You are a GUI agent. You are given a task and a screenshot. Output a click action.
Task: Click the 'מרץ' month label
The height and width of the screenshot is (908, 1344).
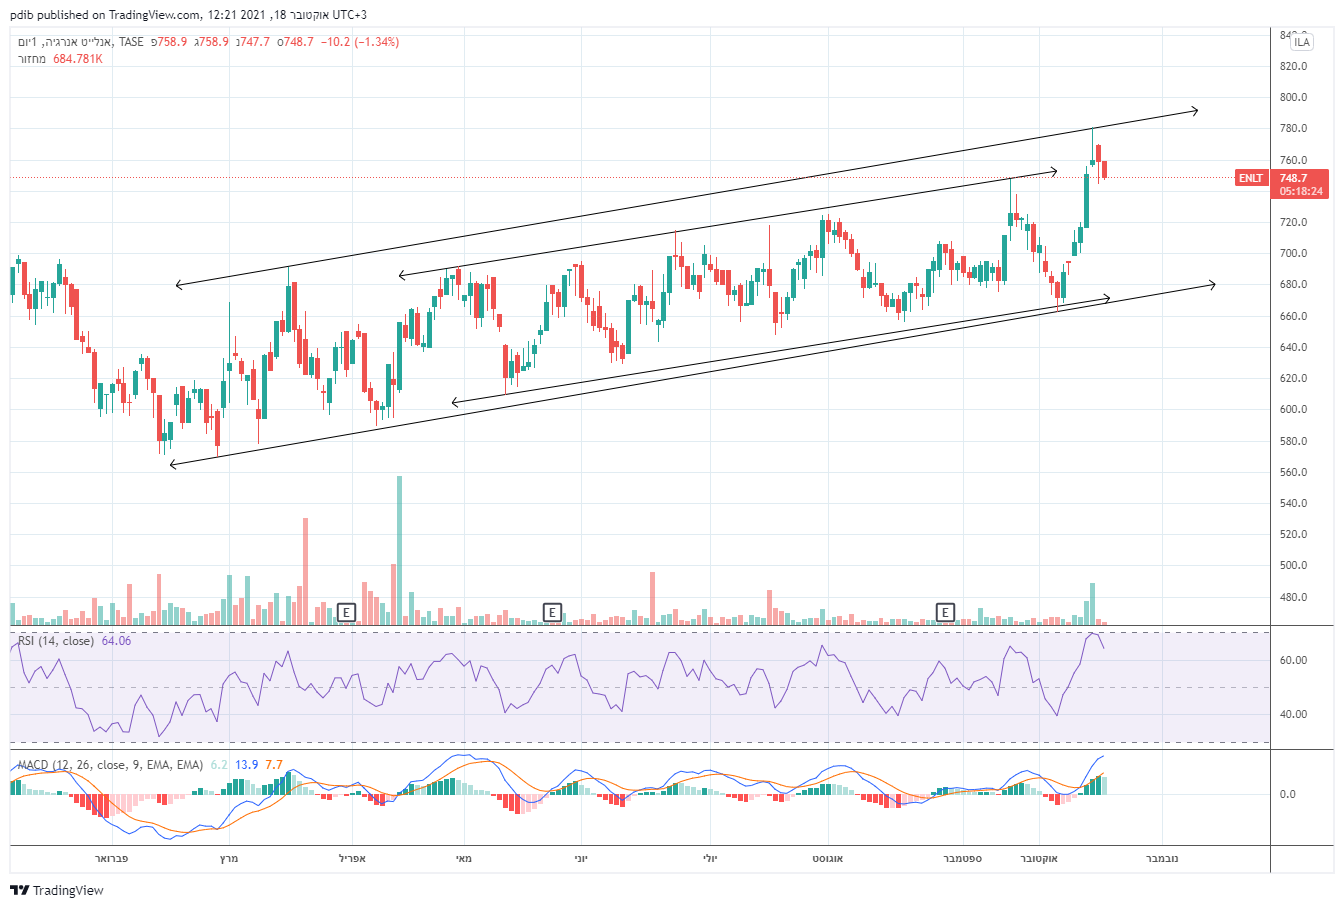[x=228, y=858]
